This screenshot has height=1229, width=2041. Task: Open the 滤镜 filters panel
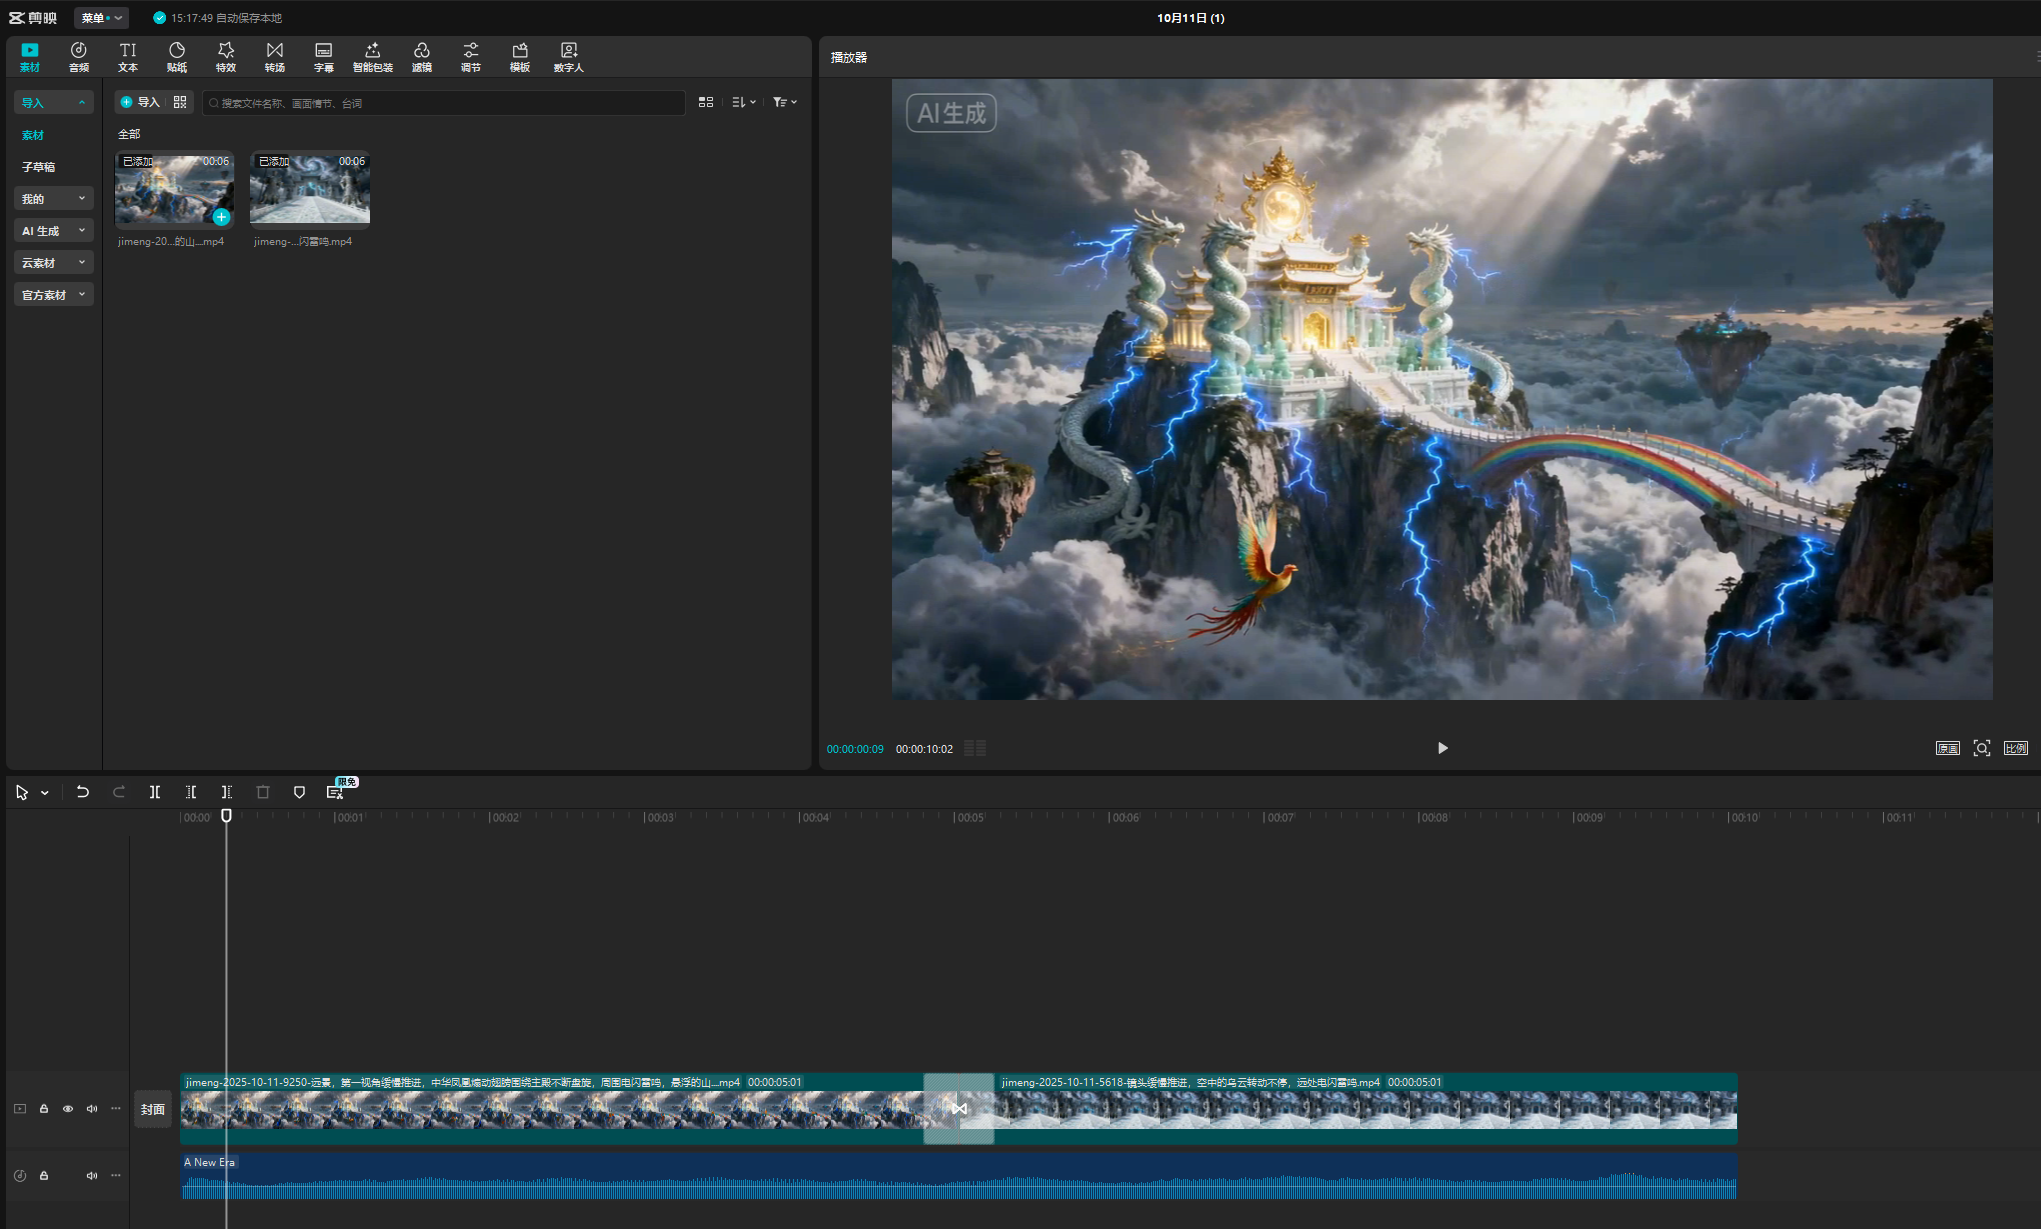click(421, 56)
